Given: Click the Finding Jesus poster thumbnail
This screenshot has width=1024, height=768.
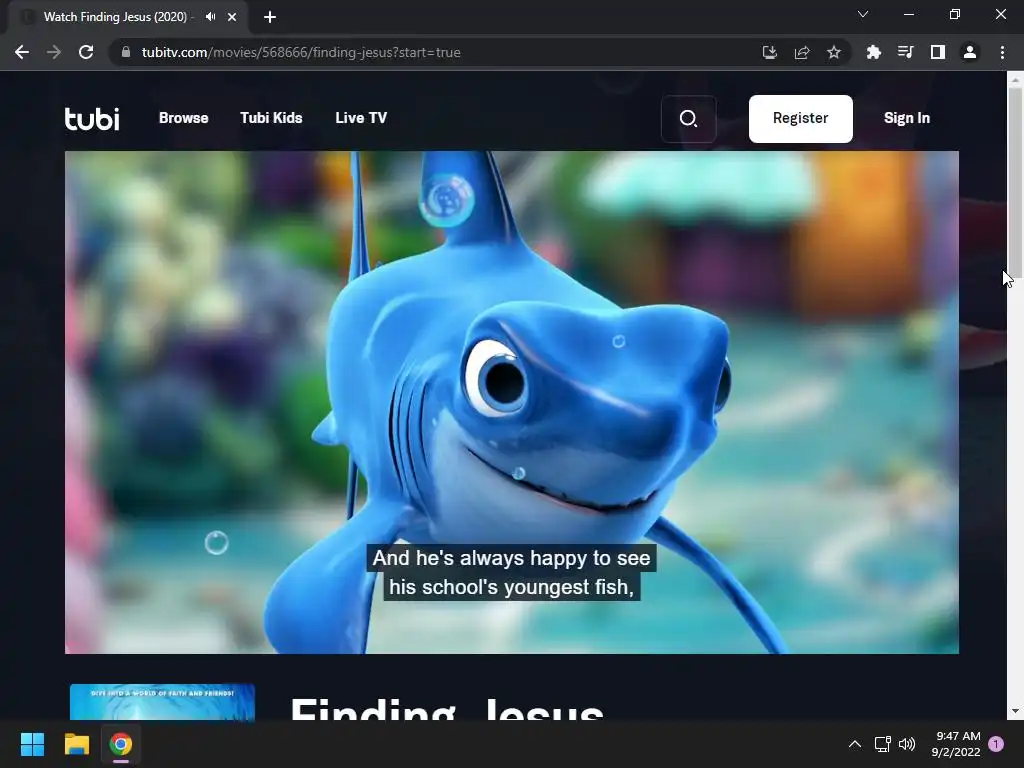Looking at the screenshot, I should (x=162, y=702).
